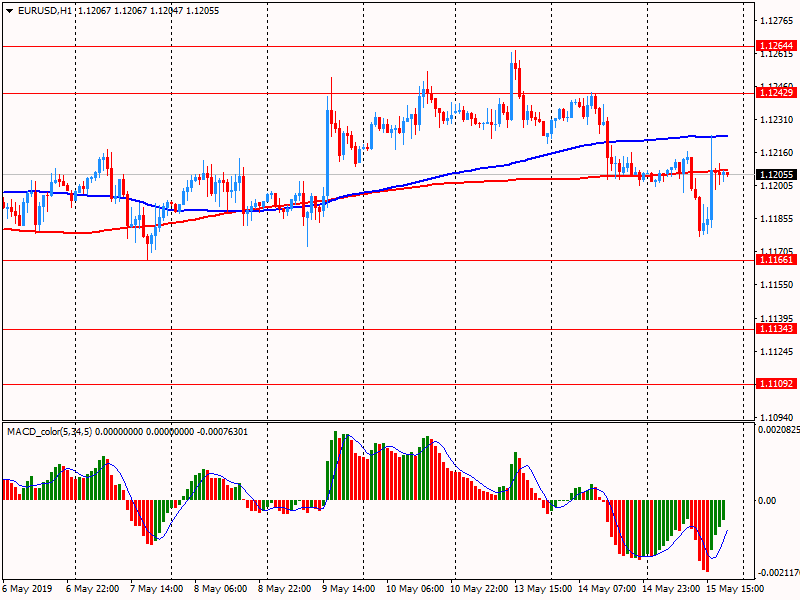Select the 1.11092 price level label

(x=776, y=384)
